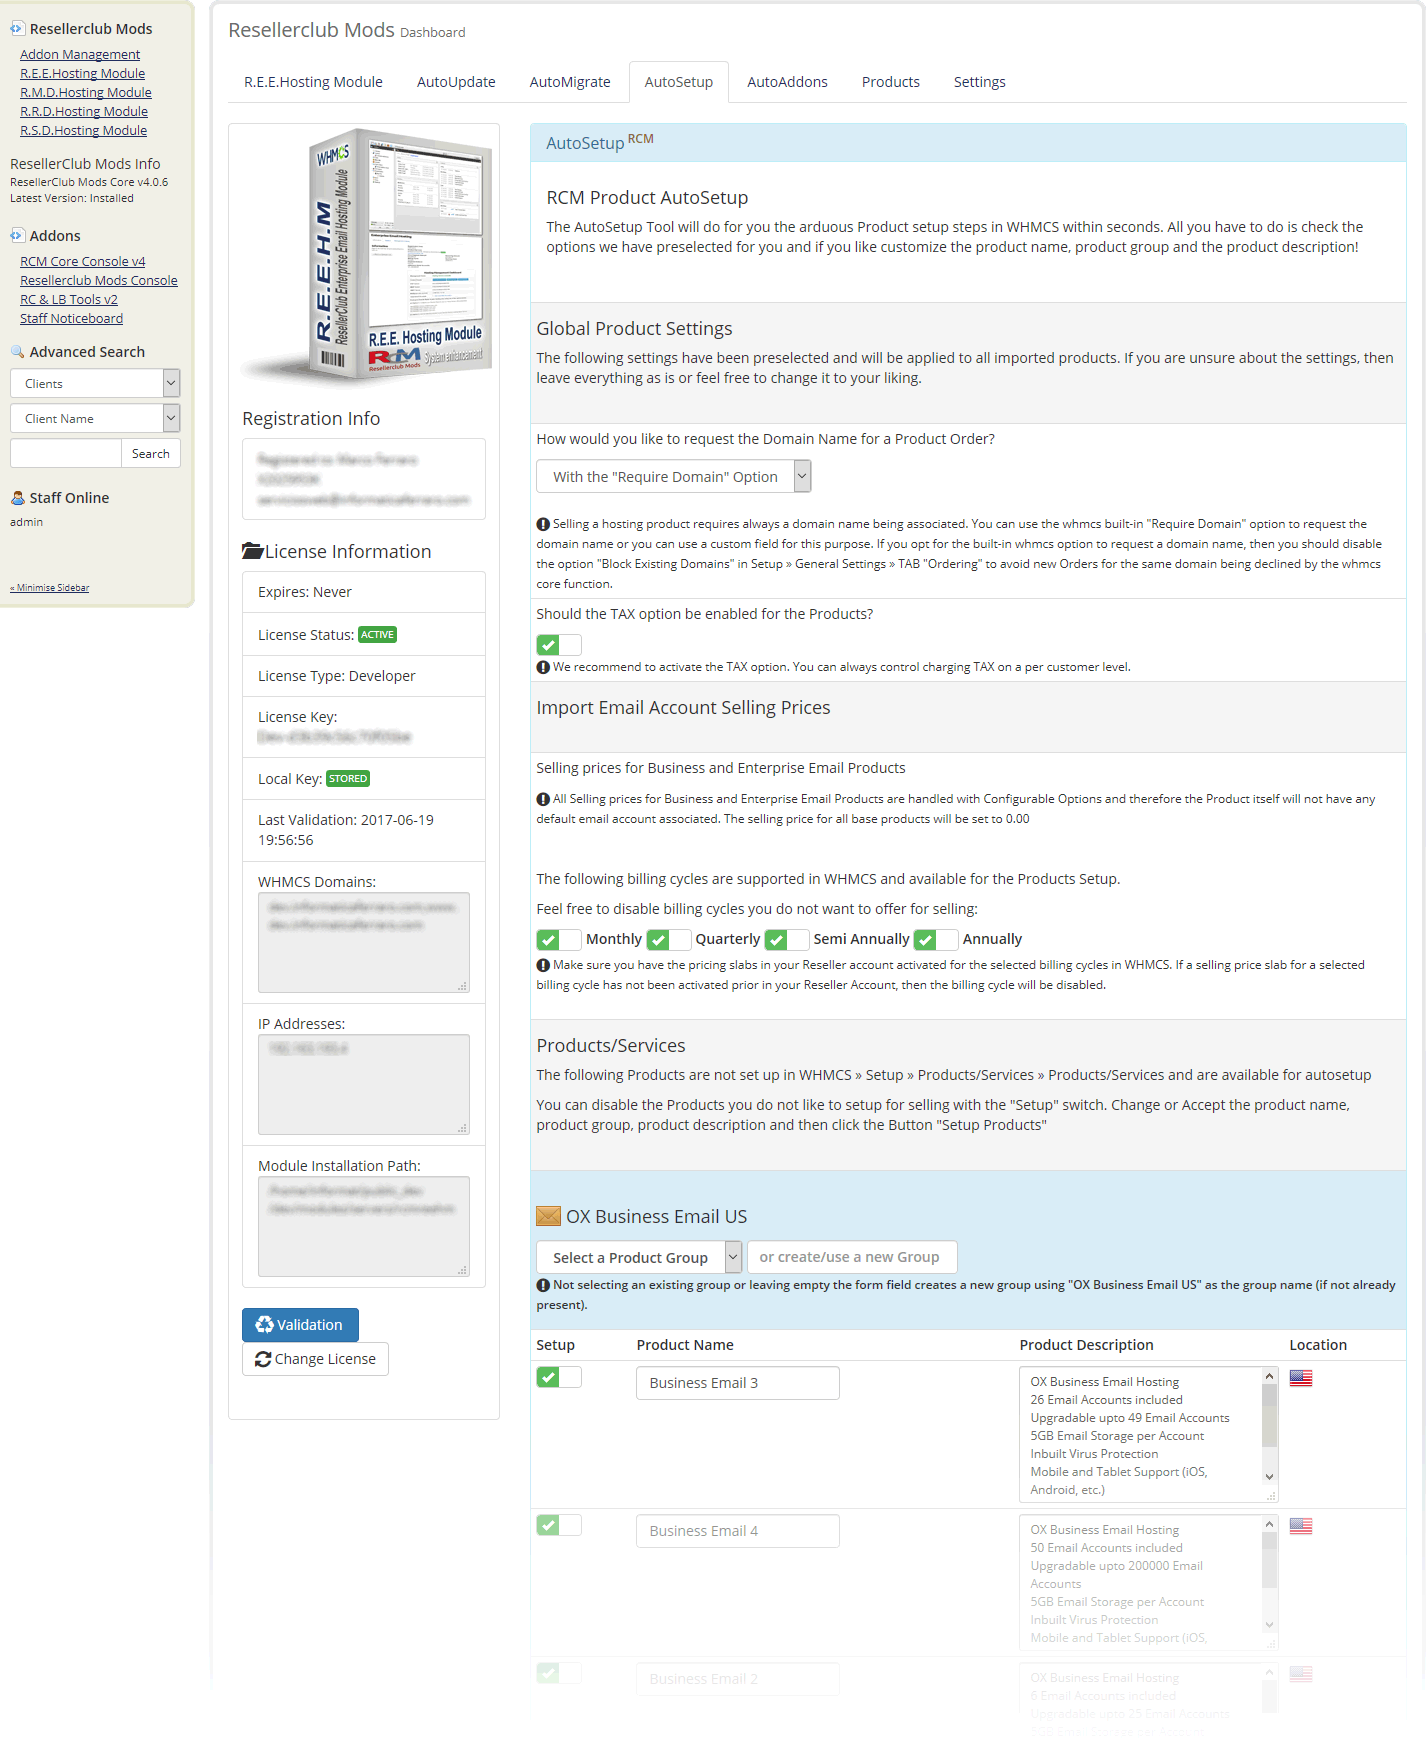The image size is (1426, 1752).
Task: Switch to the AutoMigrate tab
Action: coord(570,82)
